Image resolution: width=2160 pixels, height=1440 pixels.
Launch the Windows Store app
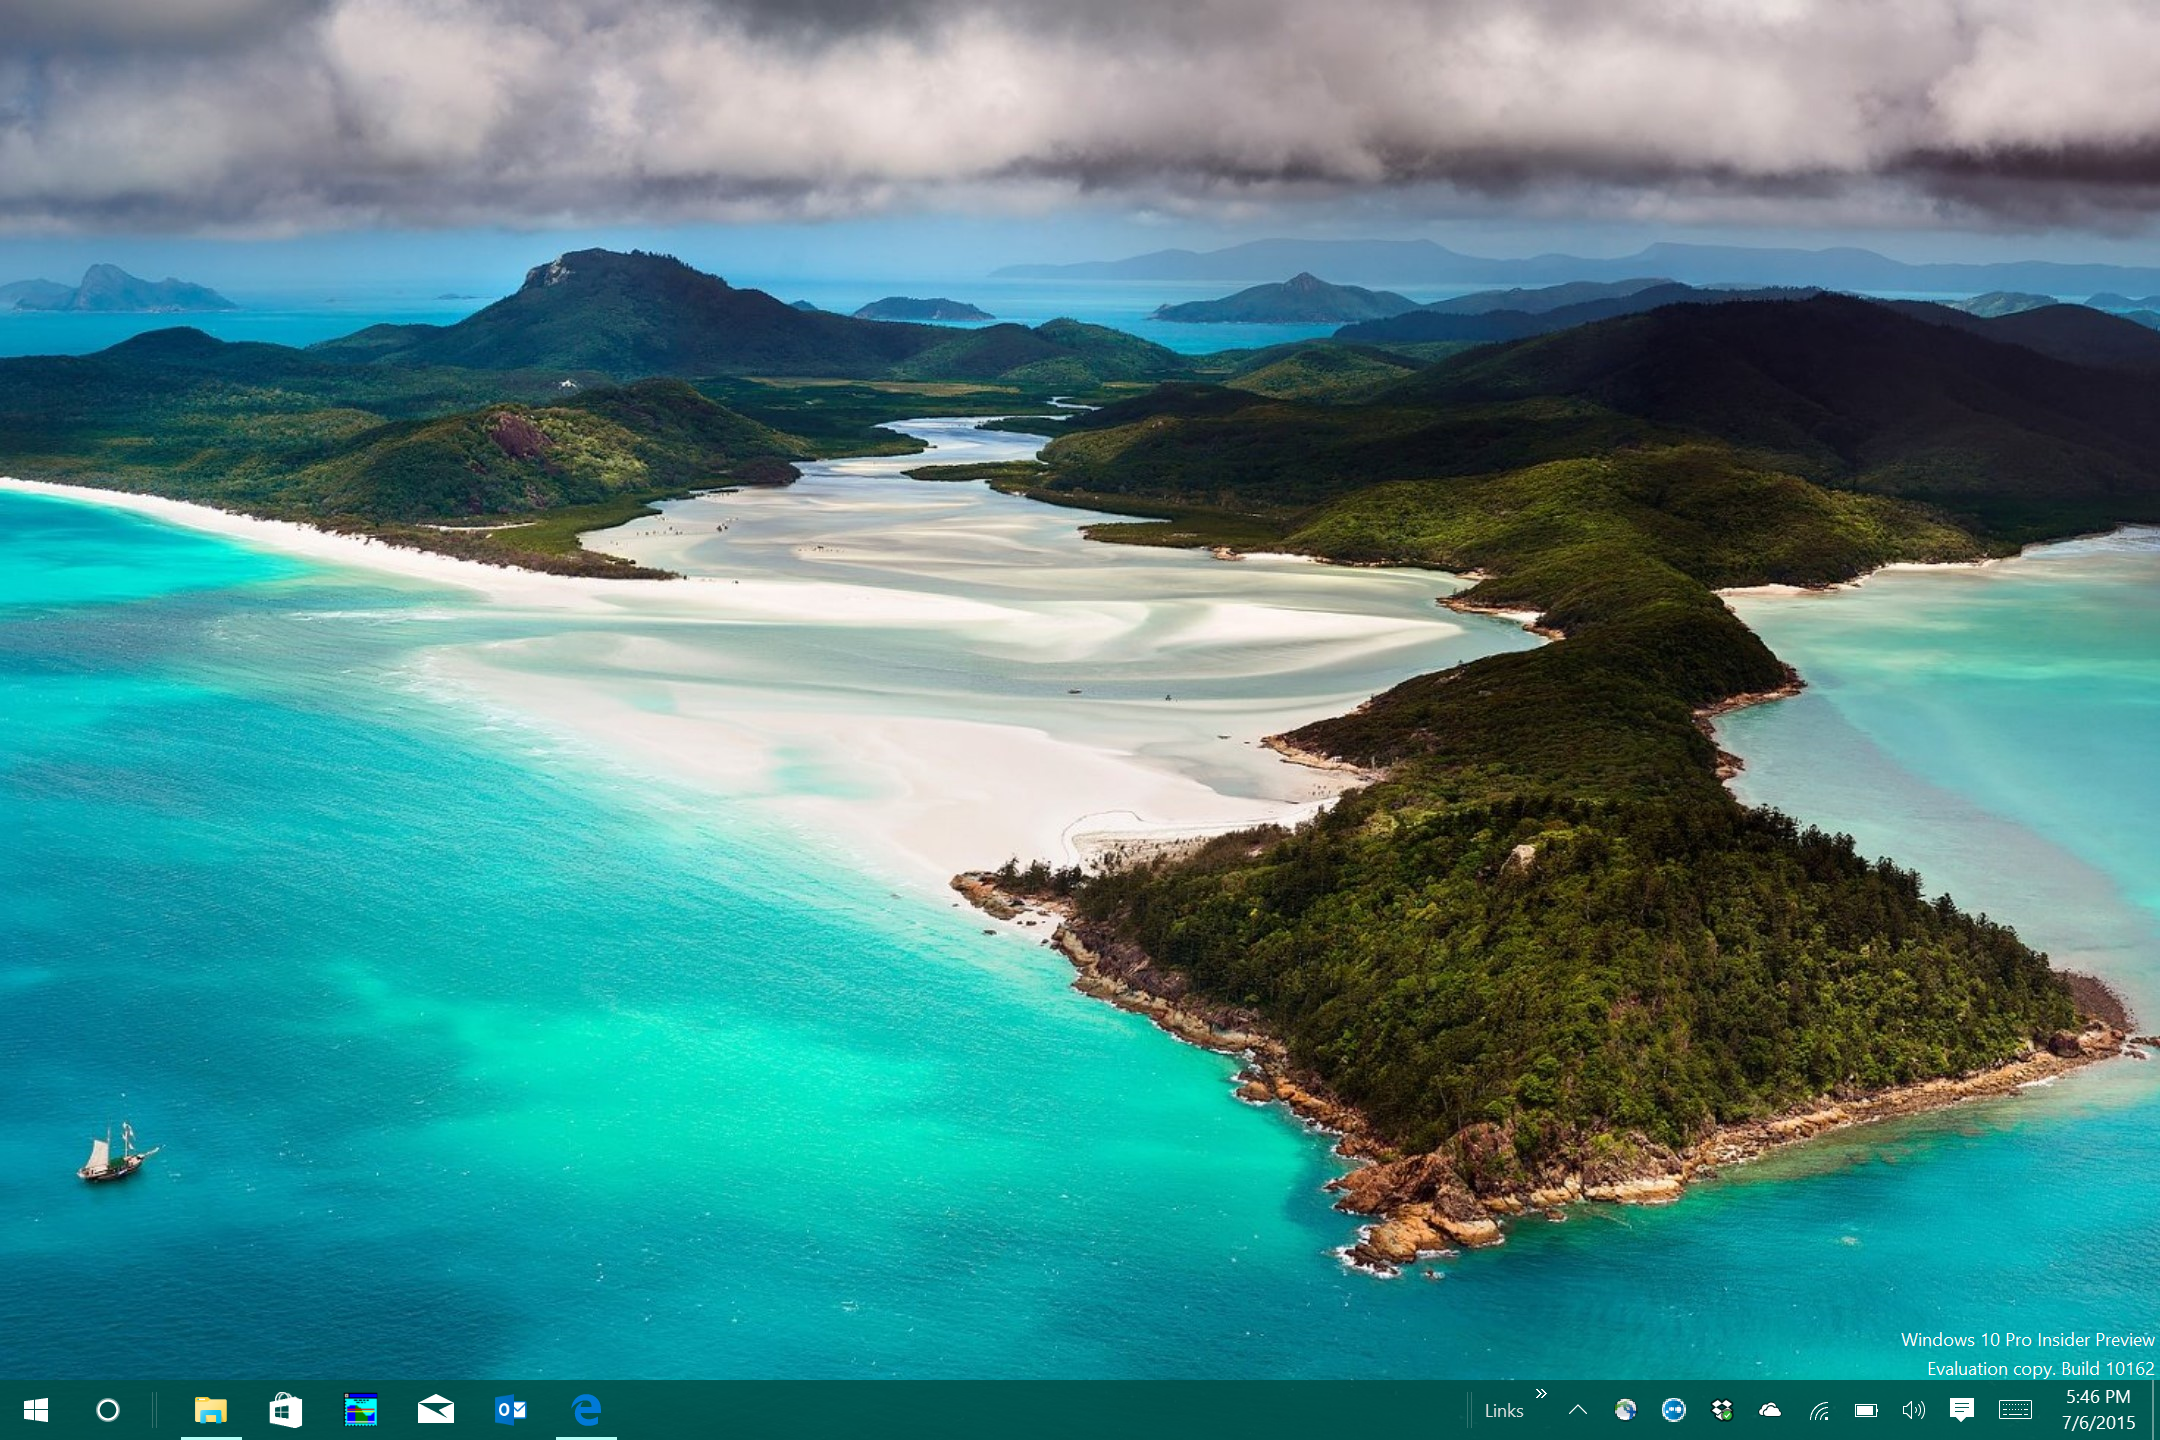(286, 1410)
